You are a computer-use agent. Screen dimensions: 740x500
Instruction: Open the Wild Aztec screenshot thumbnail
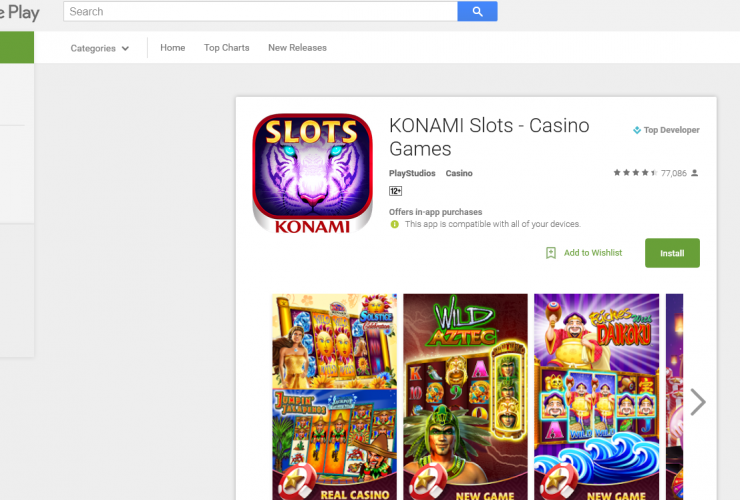click(x=465, y=397)
